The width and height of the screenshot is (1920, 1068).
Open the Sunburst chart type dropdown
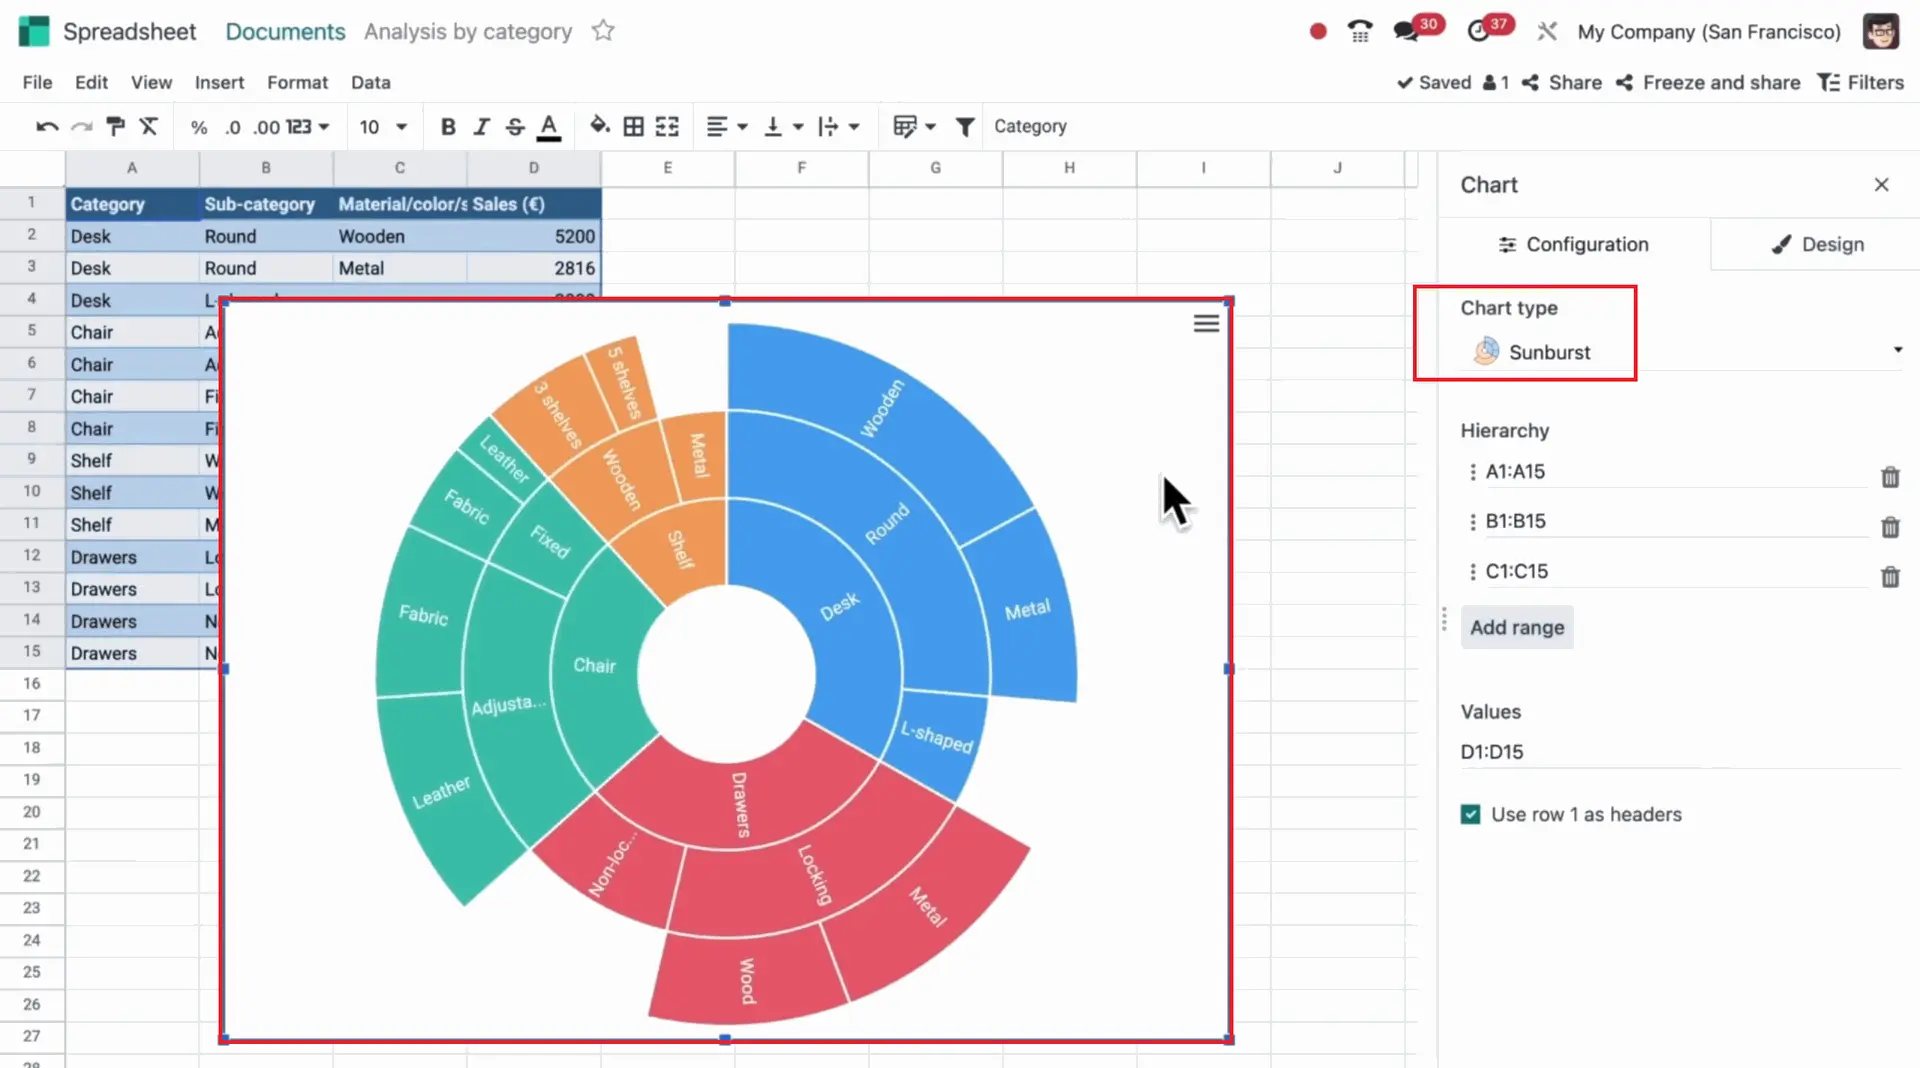(x=1680, y=352)
